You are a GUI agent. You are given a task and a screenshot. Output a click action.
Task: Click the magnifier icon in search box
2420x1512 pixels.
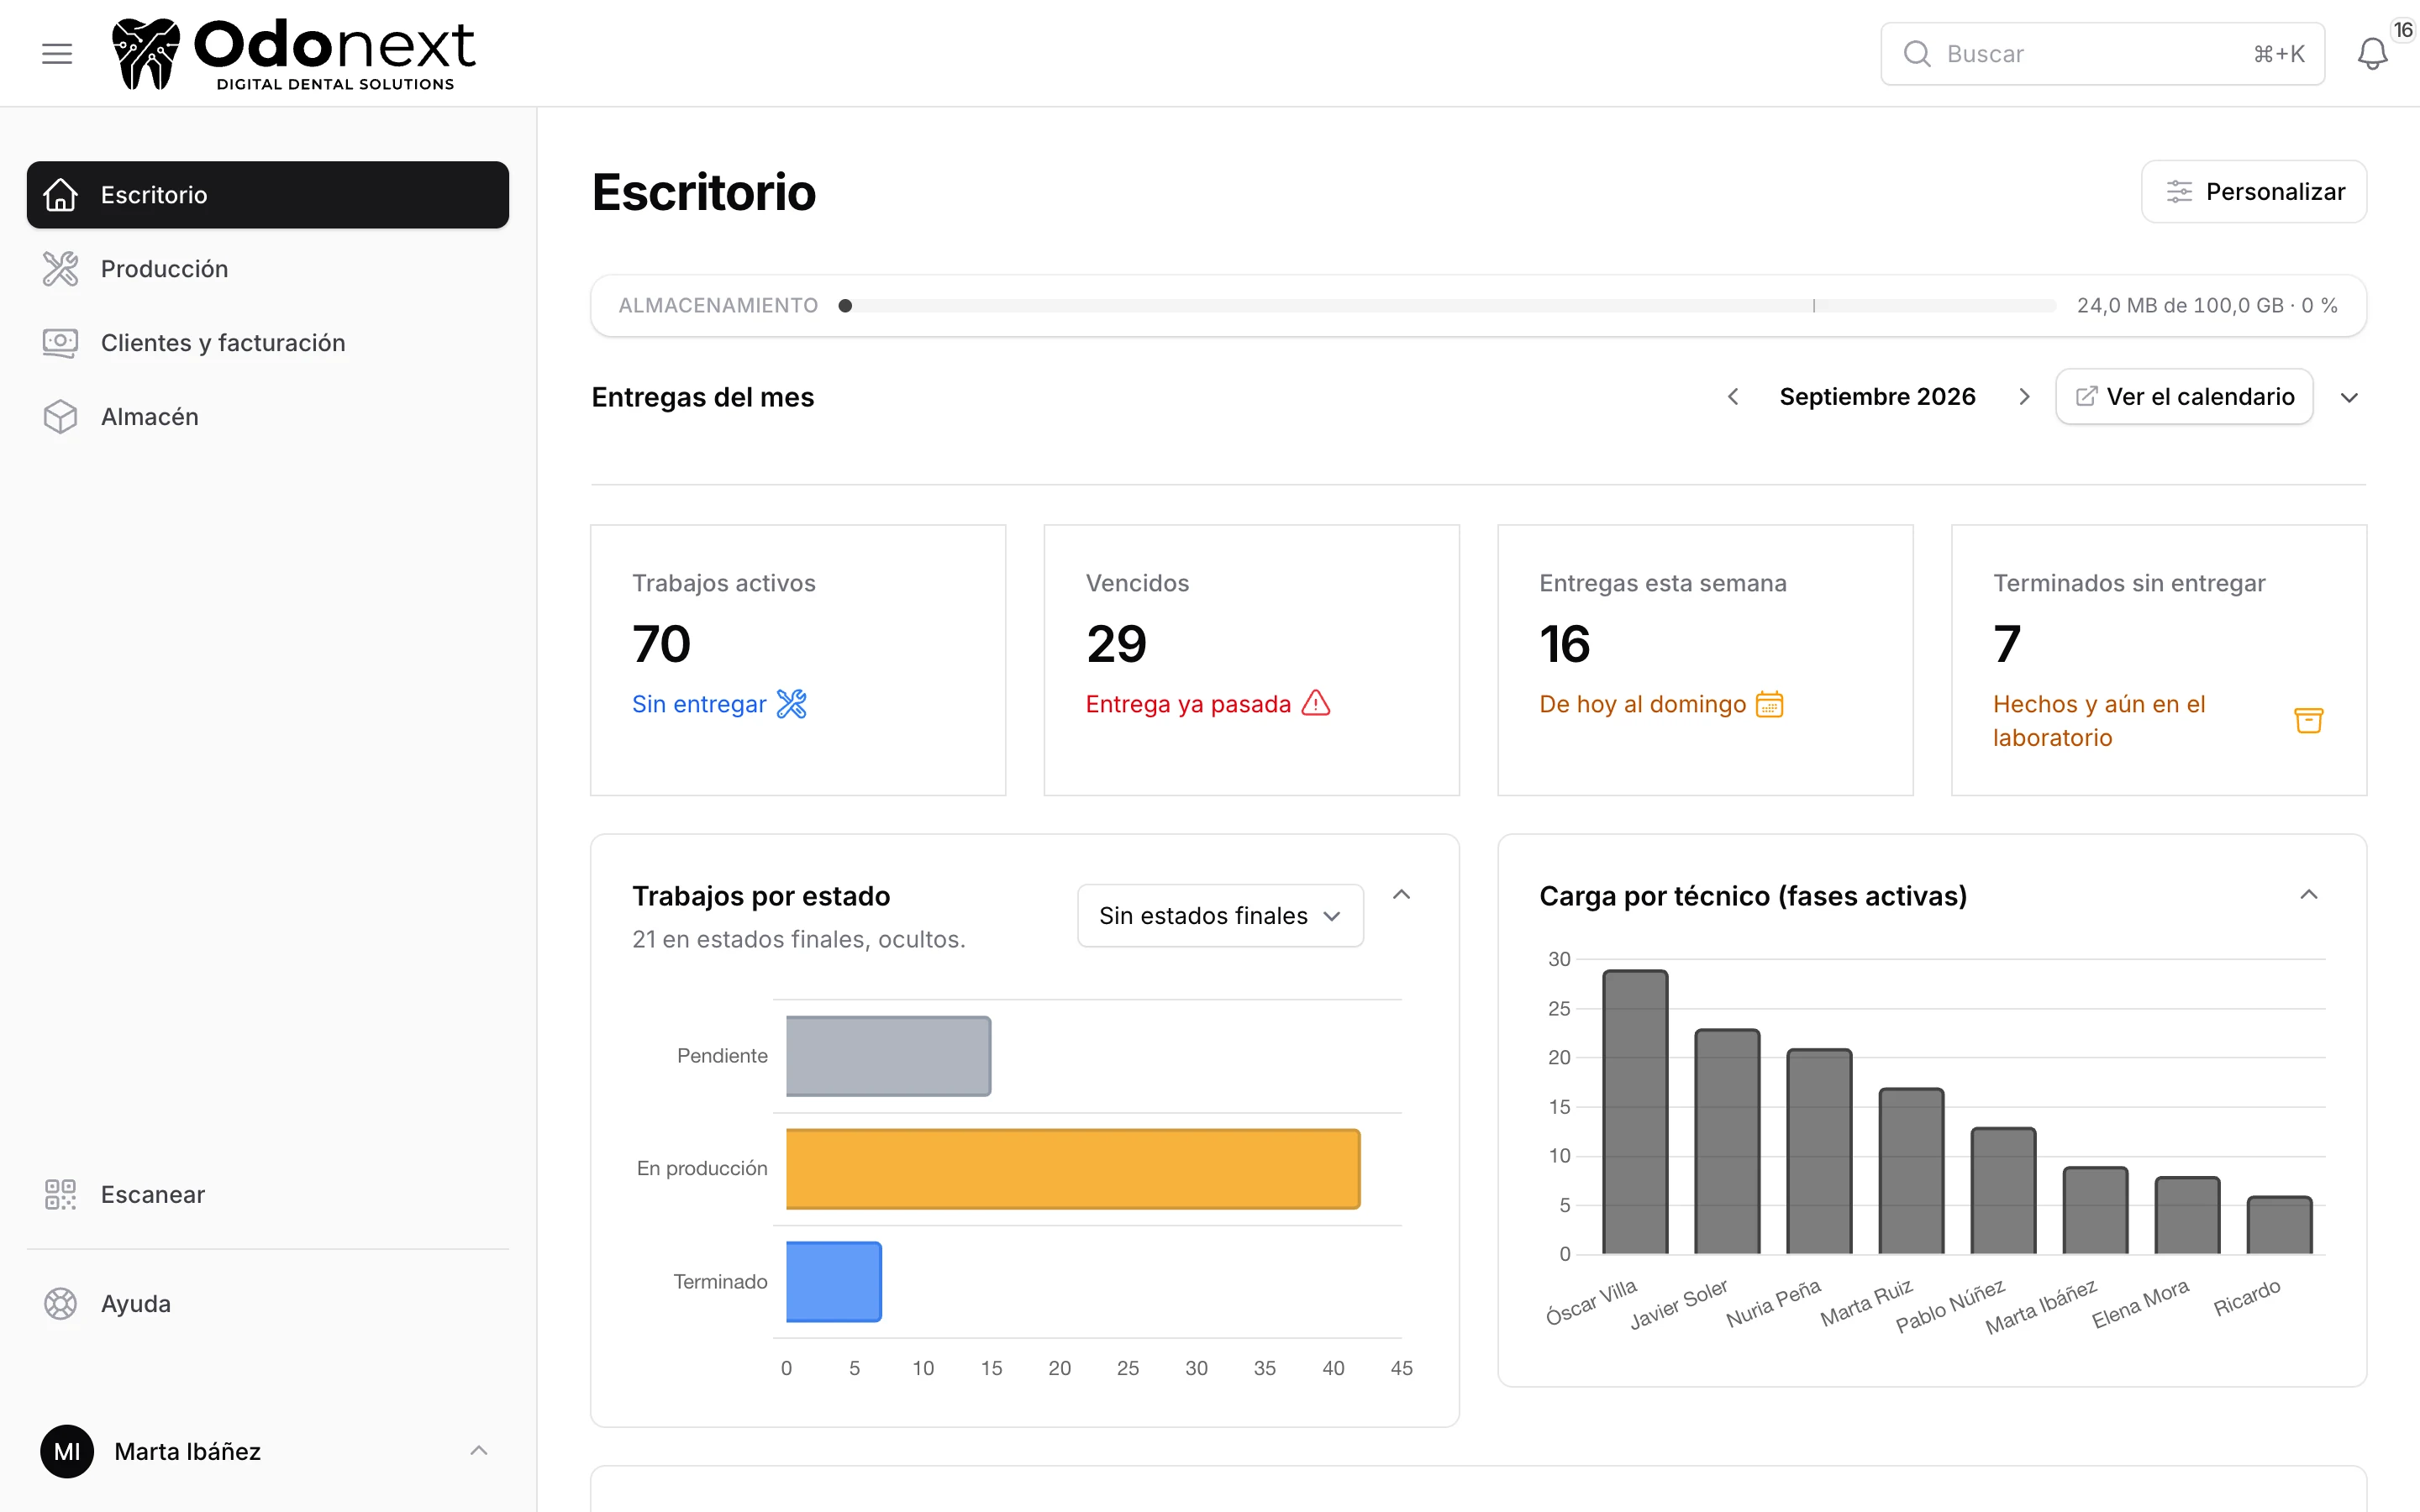[1916, 54]
